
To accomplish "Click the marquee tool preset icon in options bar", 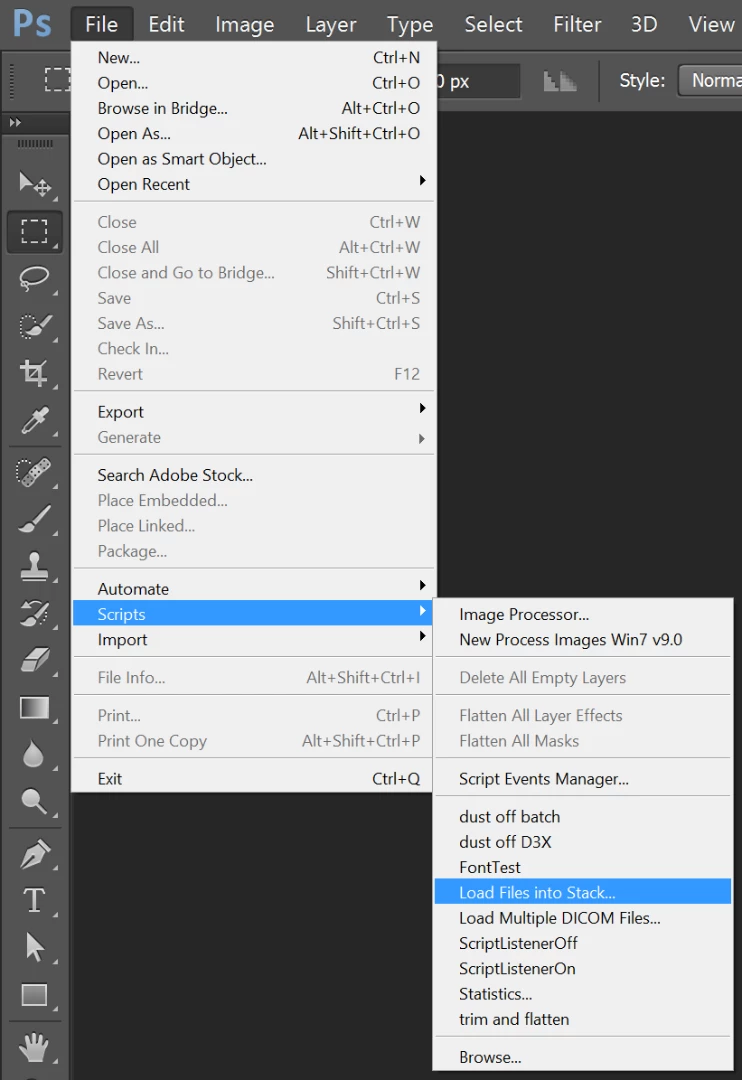I will [x=56, y=80].
